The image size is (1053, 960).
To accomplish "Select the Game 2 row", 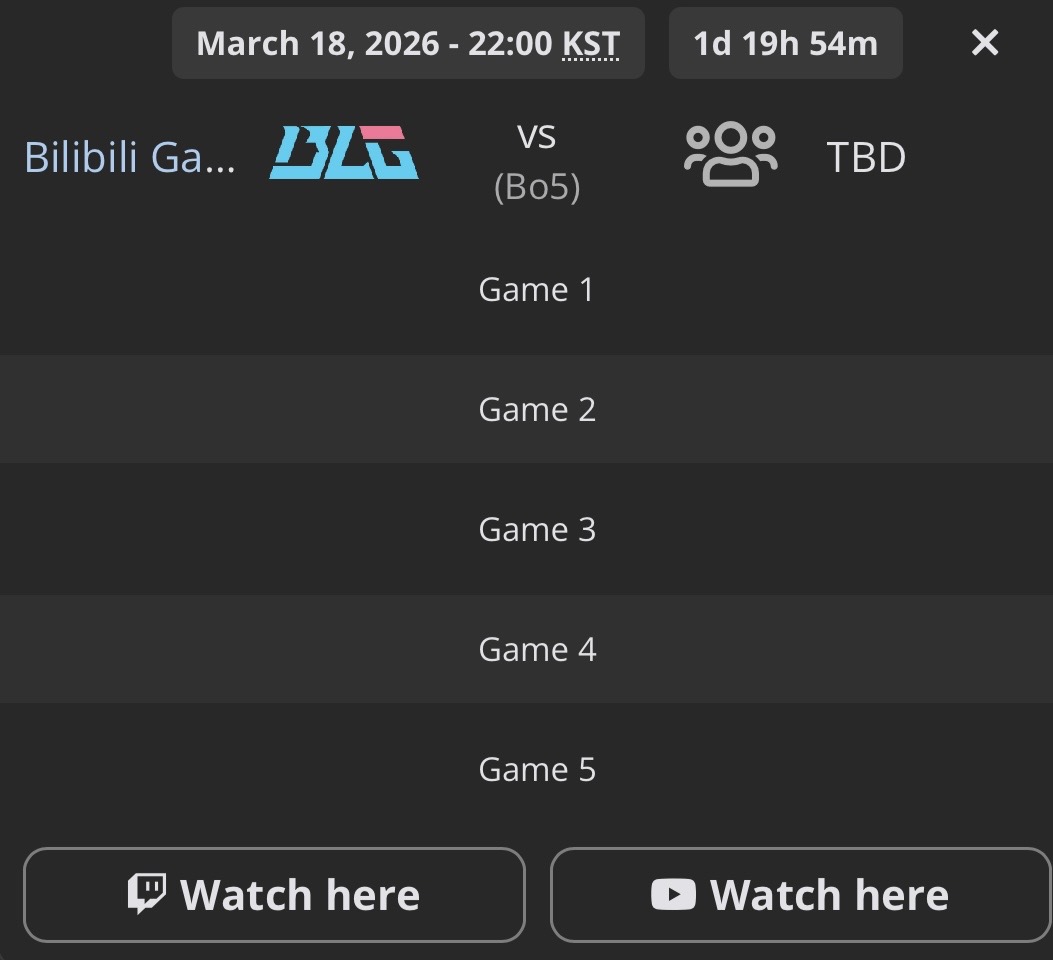I will pyautogui.click(x=537, y=410).
